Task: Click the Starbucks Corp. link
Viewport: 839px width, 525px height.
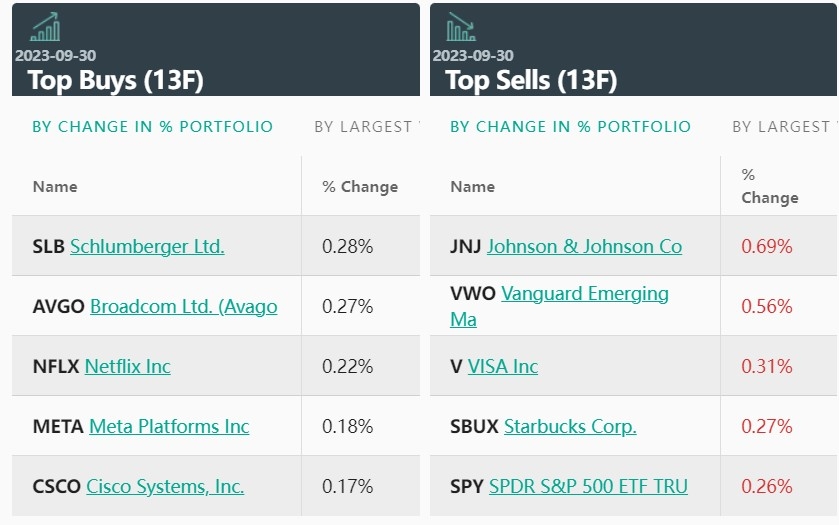Action: pyautogui.click(x=570, y=426)
